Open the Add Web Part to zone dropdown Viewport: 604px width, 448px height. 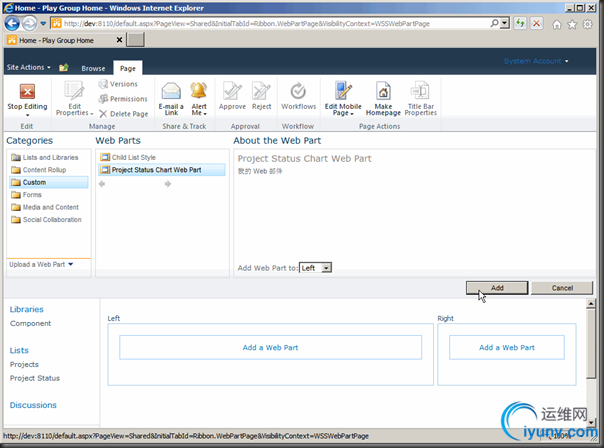[315, 268]
